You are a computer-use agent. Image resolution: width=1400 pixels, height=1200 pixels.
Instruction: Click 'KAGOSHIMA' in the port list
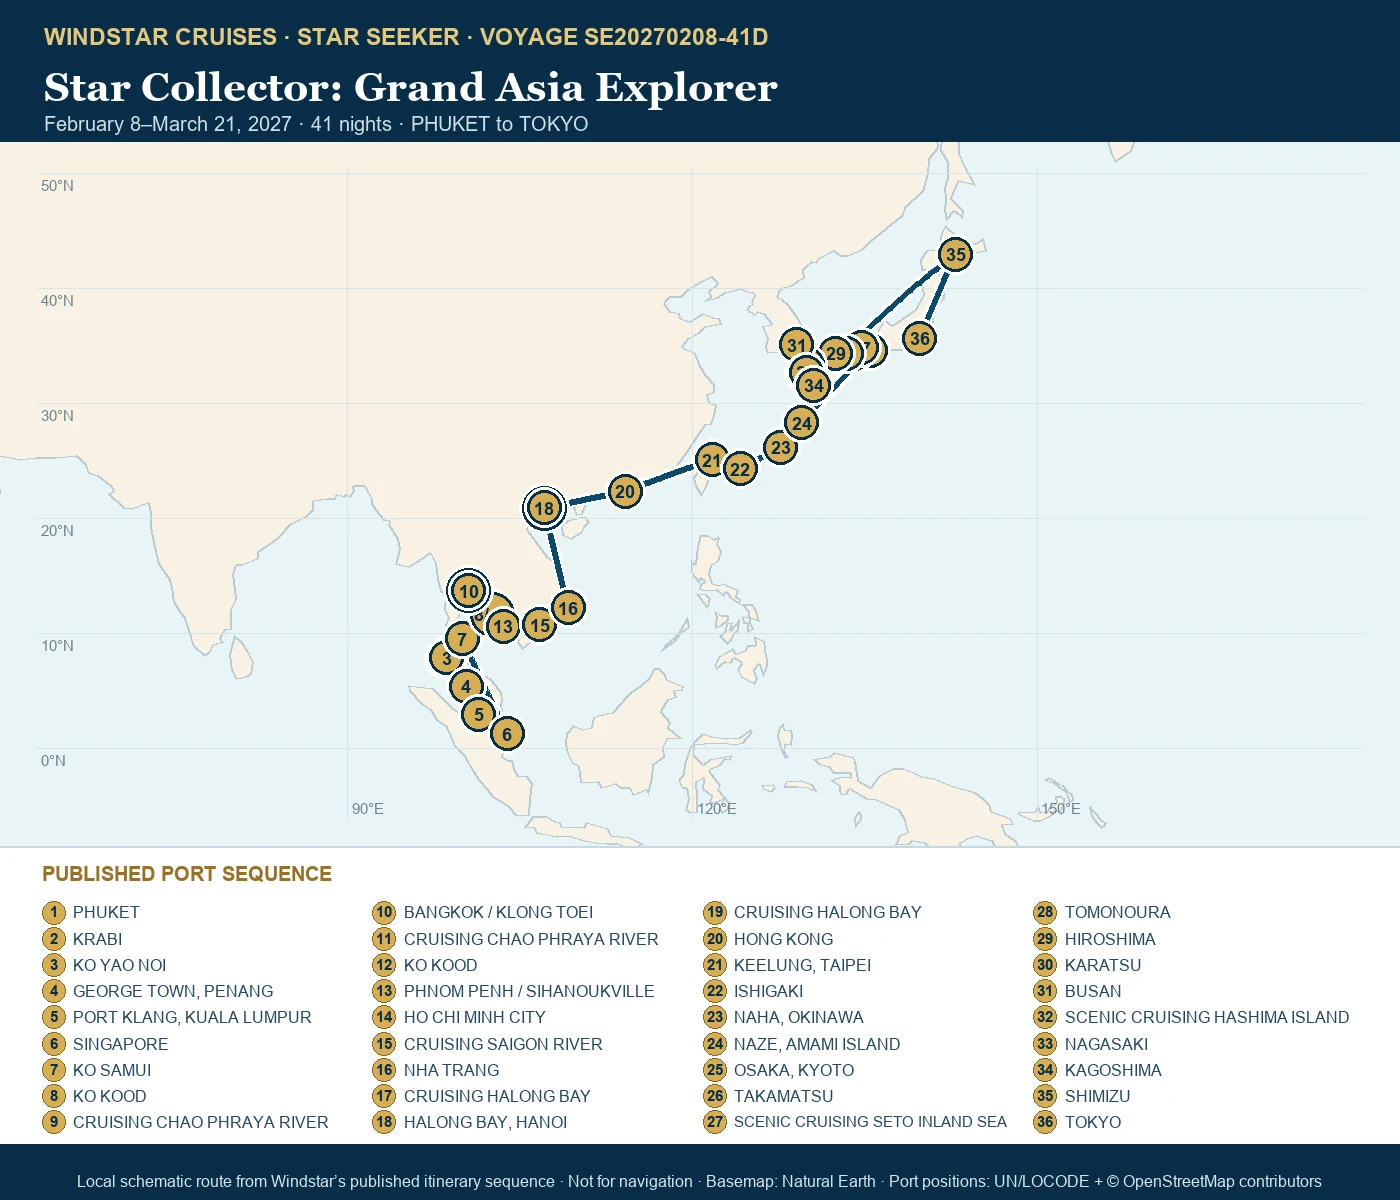[x=1113, y=1070]
